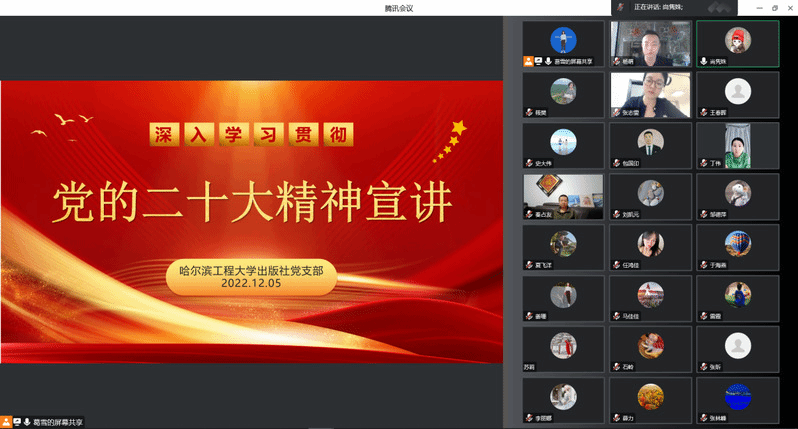
Task: Click the orange host icon on first participant tile
Action: pyautogui.click(x=527, y=61)
